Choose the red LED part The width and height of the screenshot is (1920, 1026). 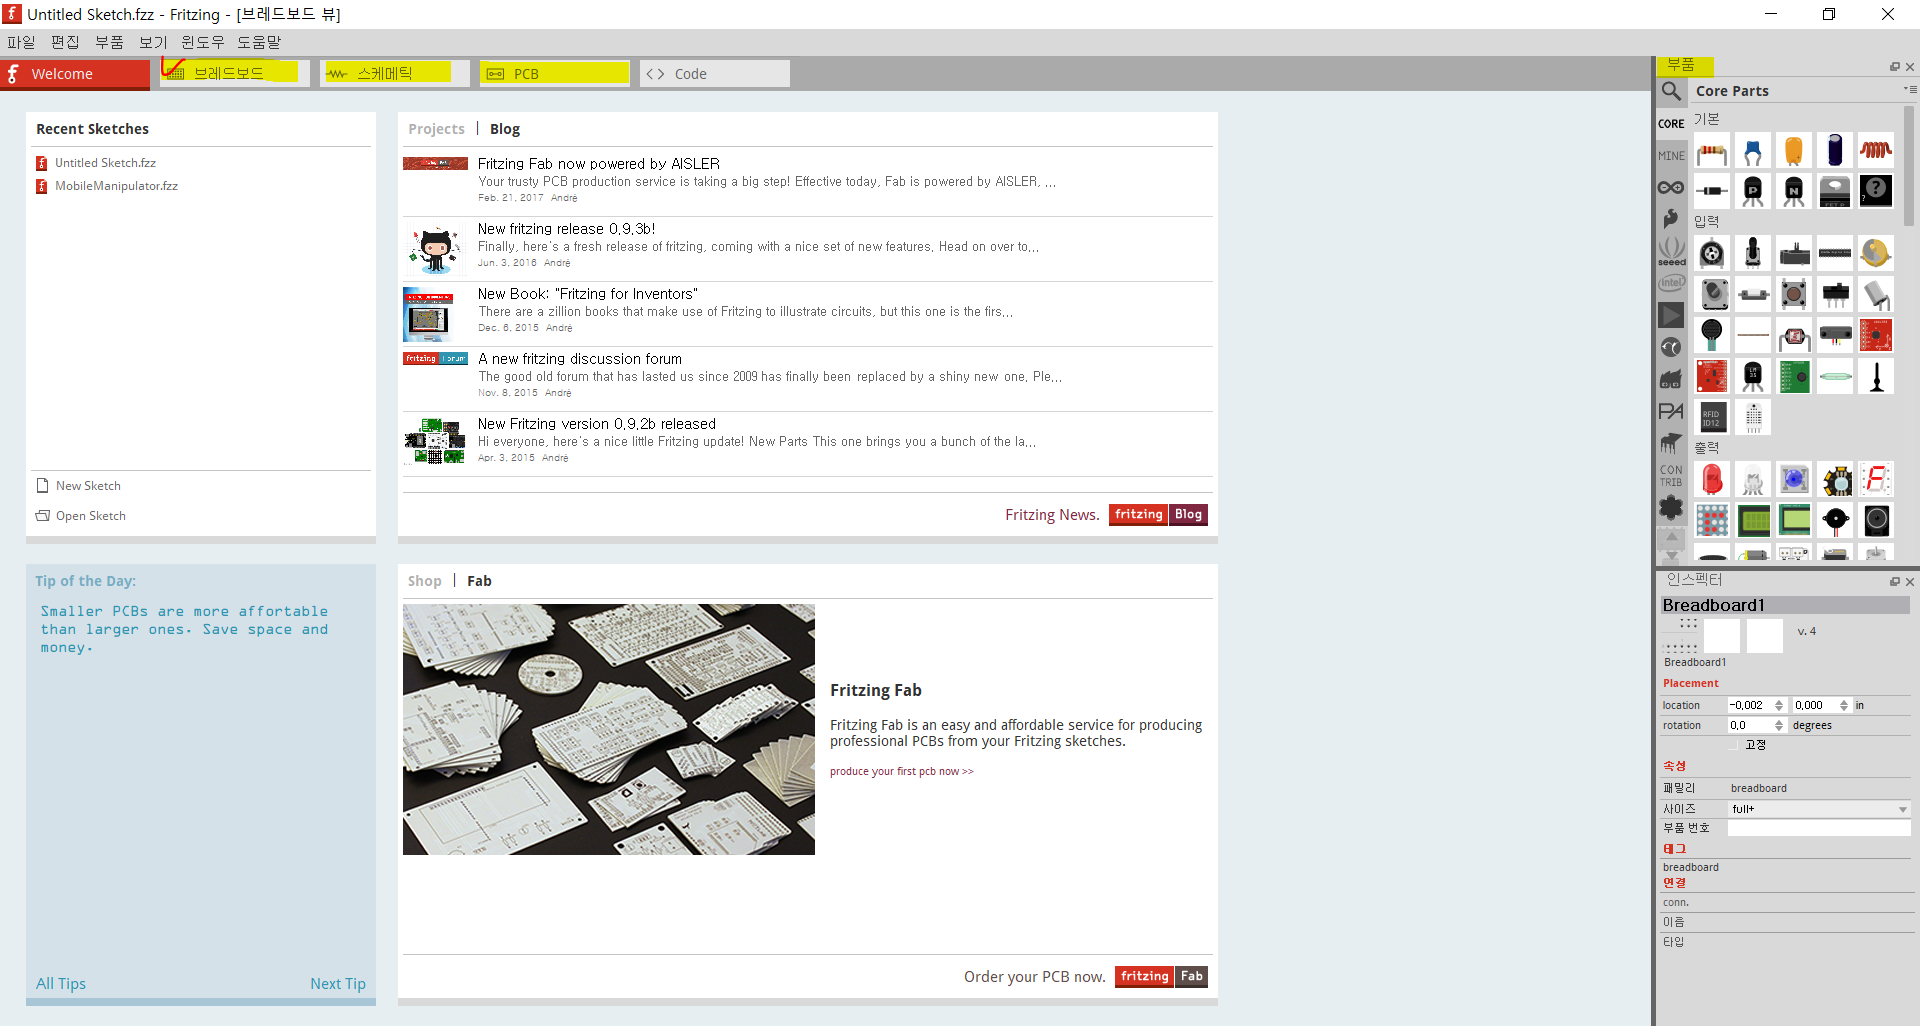1712,480
